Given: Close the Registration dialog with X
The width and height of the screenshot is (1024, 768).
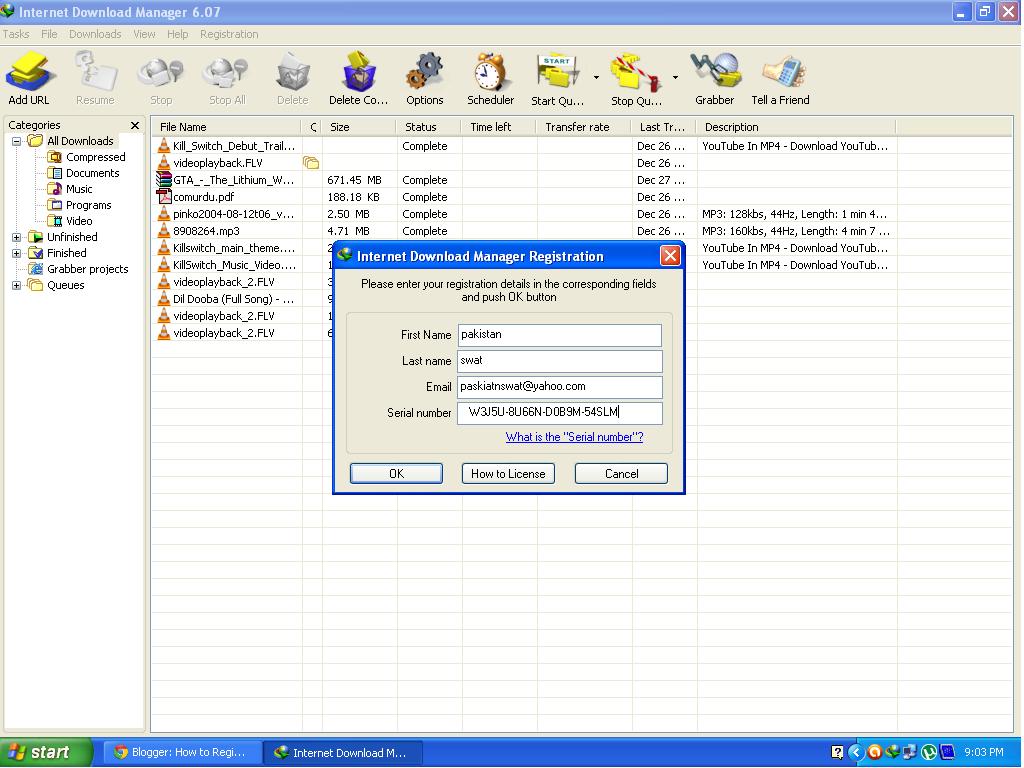Looking at the screenshot, I should pos(670,255).
